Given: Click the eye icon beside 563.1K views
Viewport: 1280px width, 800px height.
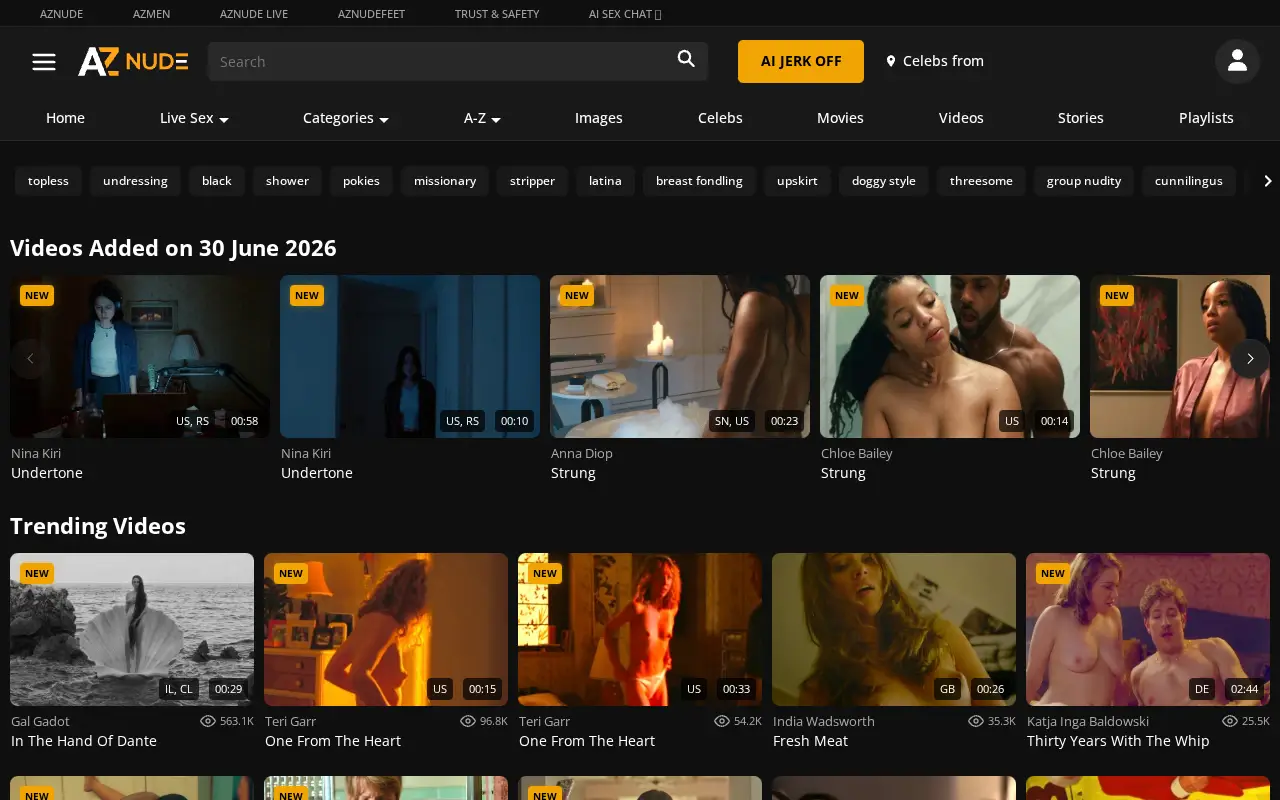Looking at the screenshot, I should (208, 721).
